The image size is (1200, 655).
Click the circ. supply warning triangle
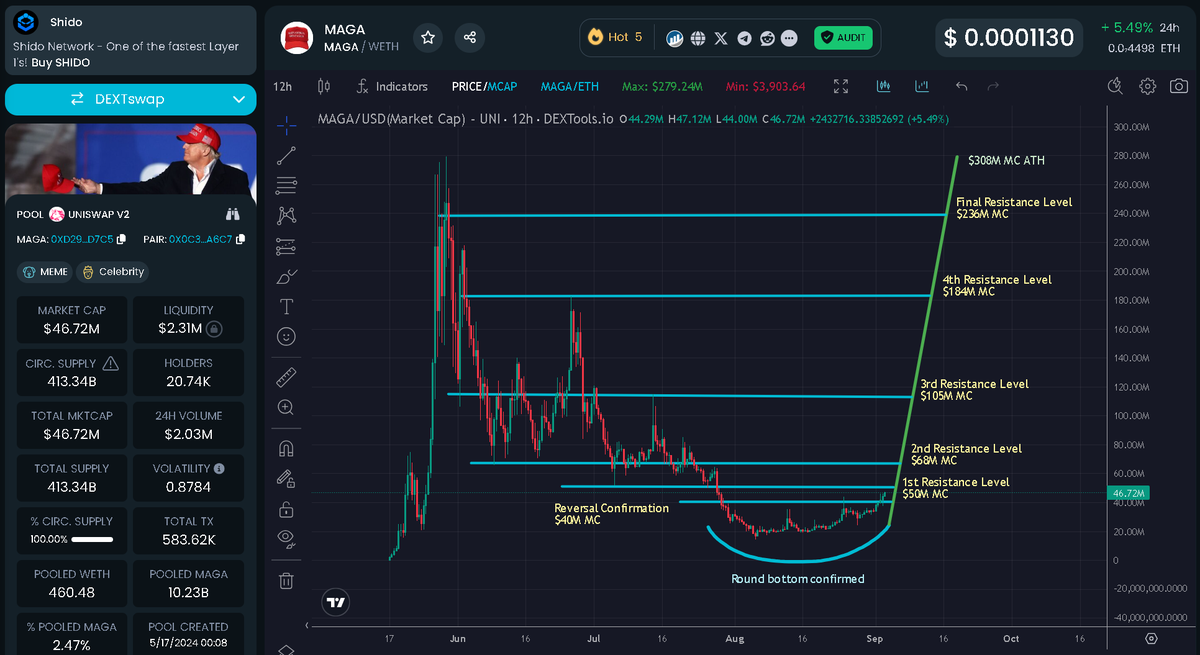pyautogui.click(x=111, y=363)
